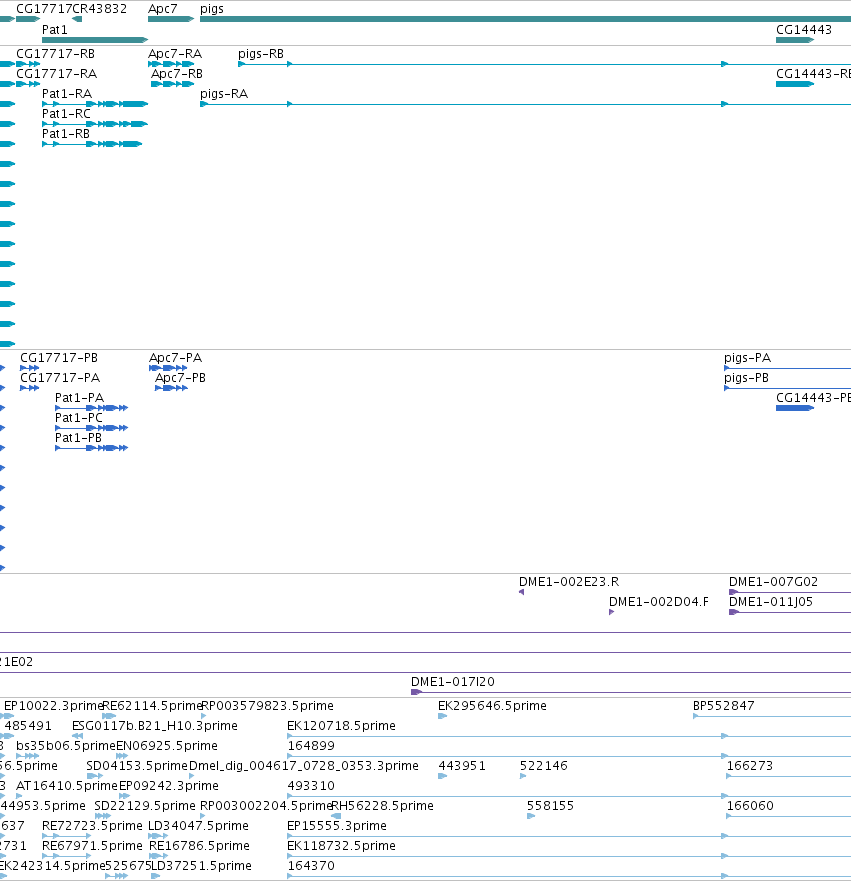Select the CG17717-RA transcript
Viewport: 851px width, 881px height.
point(28,84)
